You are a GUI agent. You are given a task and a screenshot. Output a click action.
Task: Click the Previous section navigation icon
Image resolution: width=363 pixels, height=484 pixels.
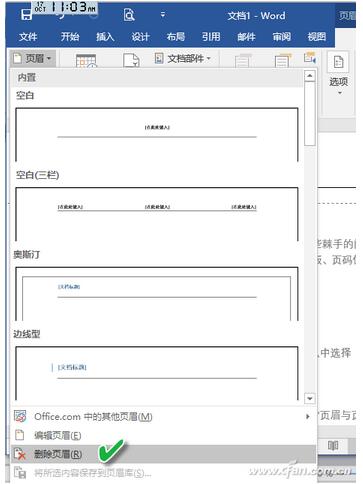tap(310, 57)
